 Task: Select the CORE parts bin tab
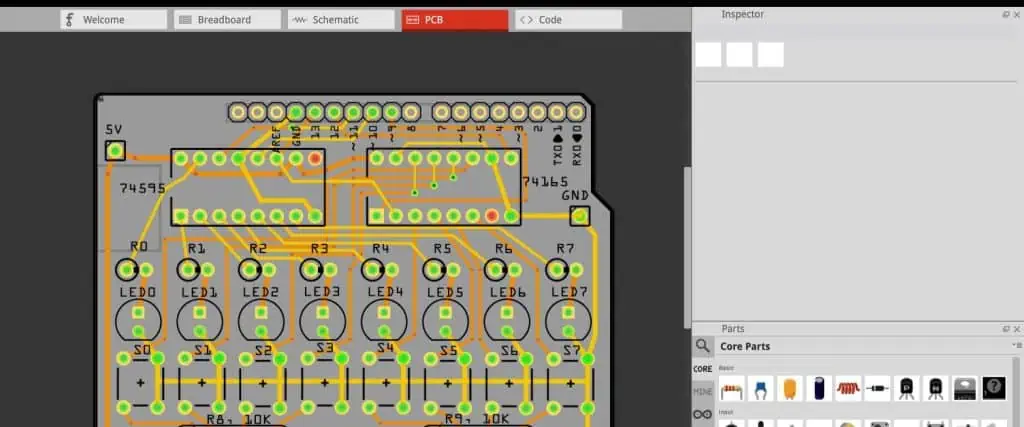click(x=703, y=369)
